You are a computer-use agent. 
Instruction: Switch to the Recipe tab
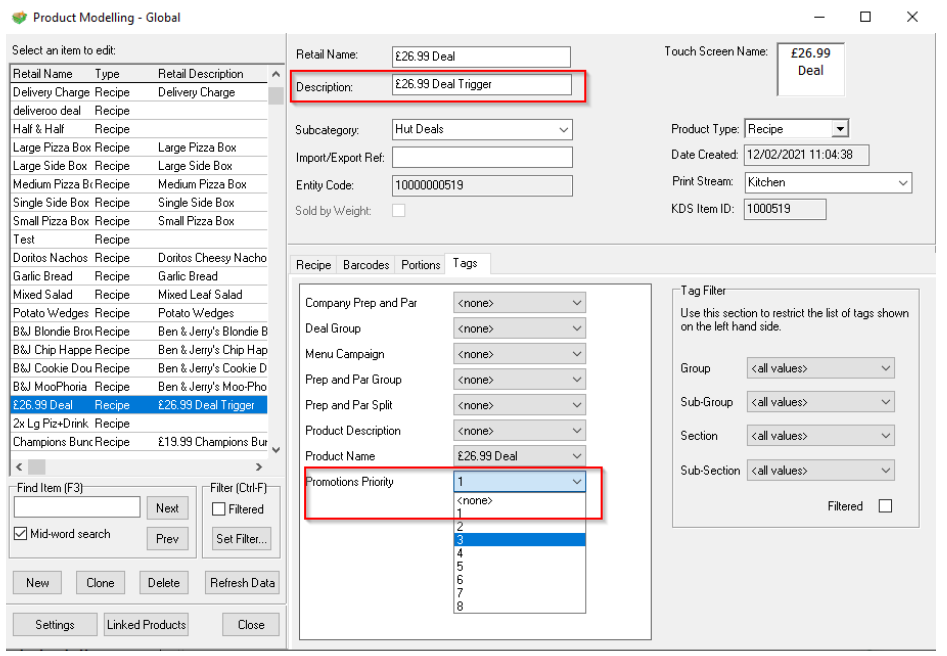tap(313, 265)
